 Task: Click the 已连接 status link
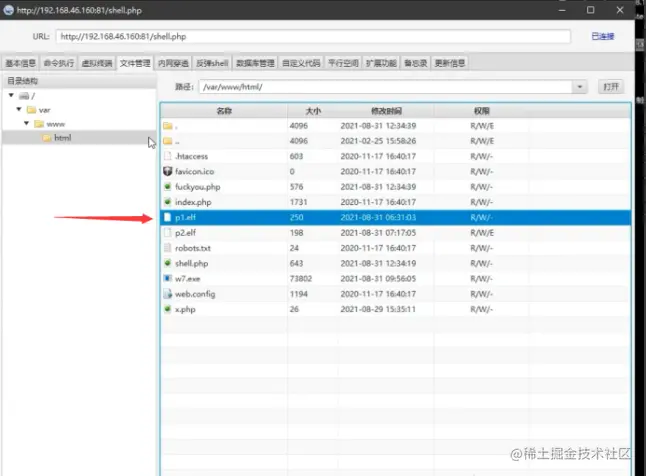603,36
